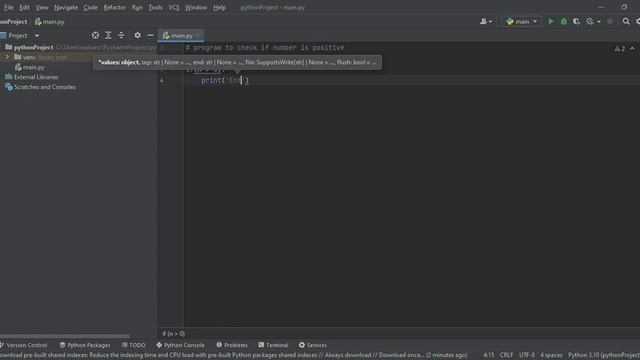This screenshot has width=640, height=360.
Task: Close the main.py editor tab
Action: click(198, 36)
